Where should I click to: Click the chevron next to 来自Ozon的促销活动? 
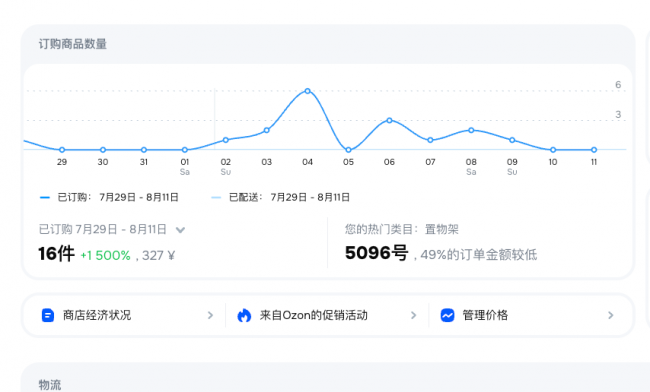(x=413, y=315)
